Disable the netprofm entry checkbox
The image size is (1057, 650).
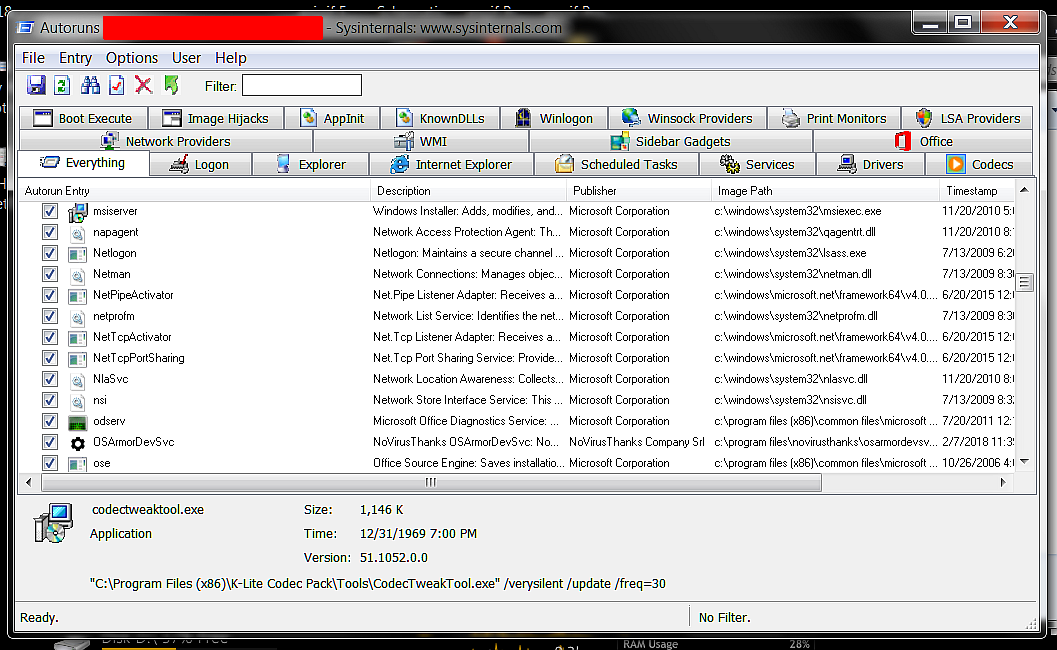click(x=49, y=316)
